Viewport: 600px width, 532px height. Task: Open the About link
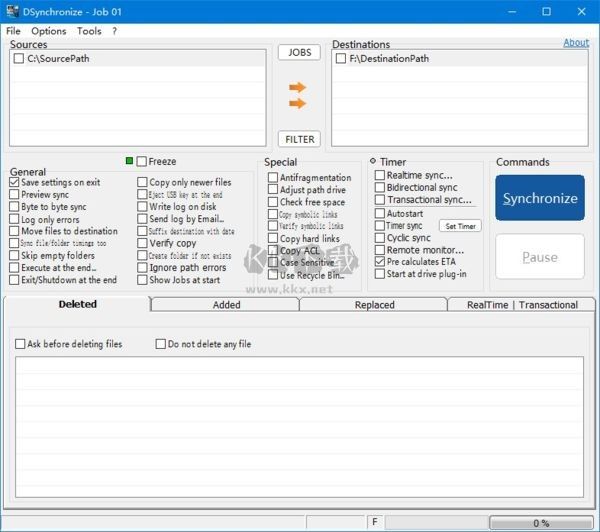(x=576, y=43)
